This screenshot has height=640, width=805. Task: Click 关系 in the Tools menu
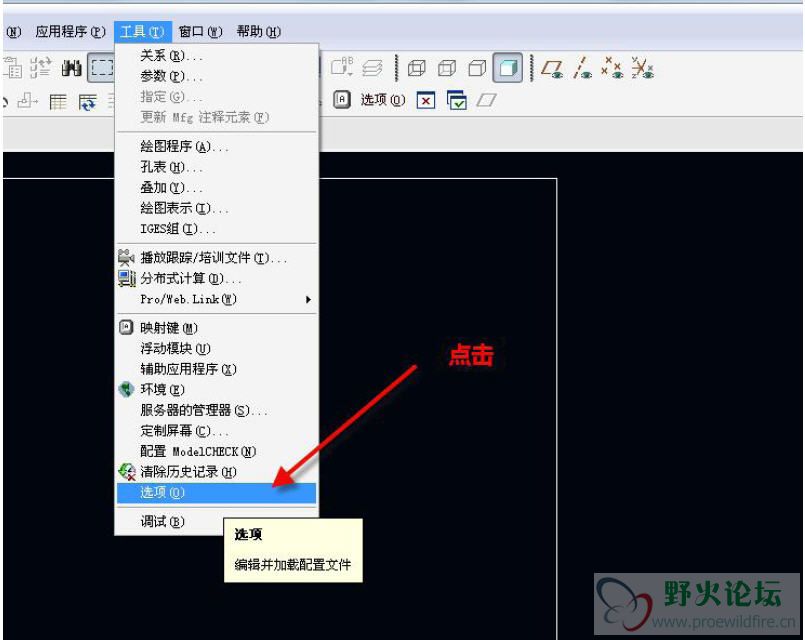(x=171, y=56)
